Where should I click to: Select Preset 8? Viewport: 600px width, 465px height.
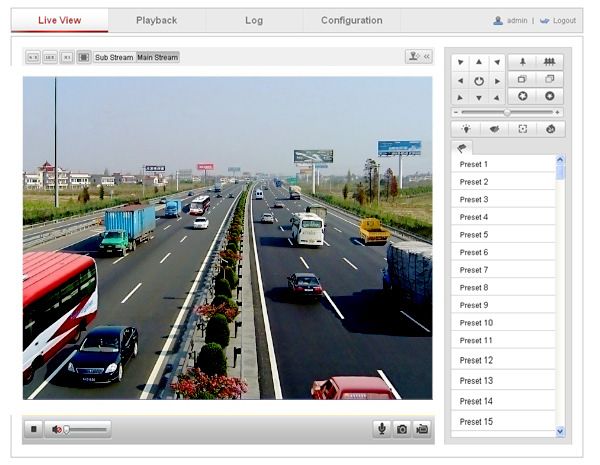(503, 287)
